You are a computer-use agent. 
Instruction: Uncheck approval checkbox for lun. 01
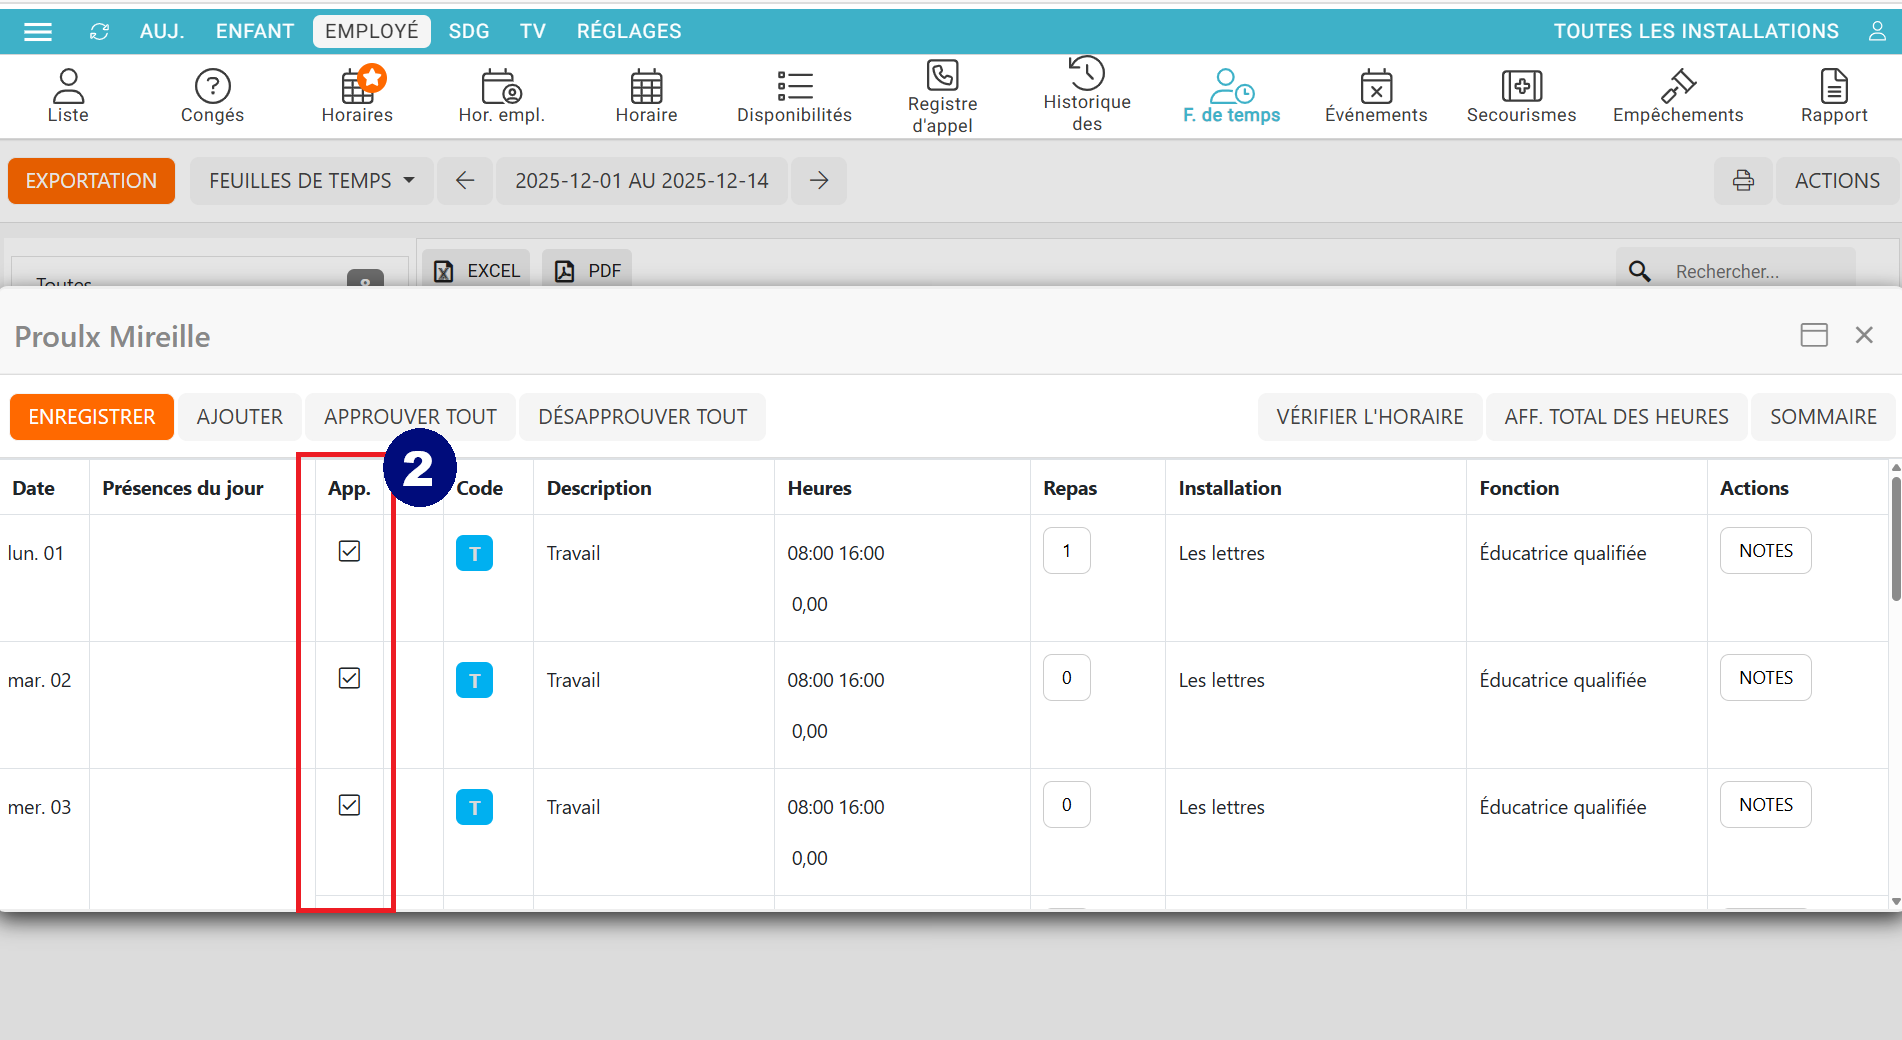point(349,551)
